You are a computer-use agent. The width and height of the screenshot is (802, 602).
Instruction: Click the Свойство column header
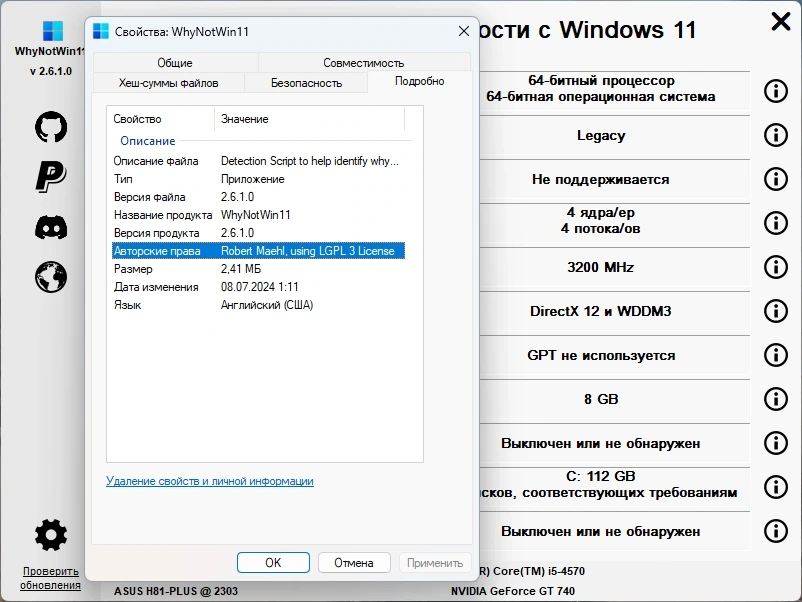(x=161, y=119)
